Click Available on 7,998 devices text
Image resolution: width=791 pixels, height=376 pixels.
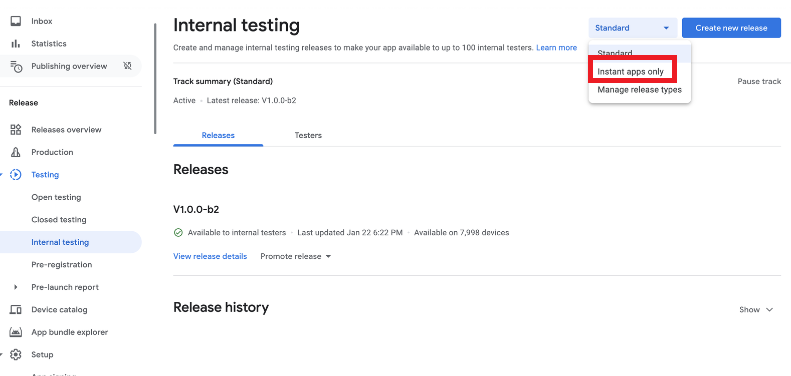[x=462, y=233]
